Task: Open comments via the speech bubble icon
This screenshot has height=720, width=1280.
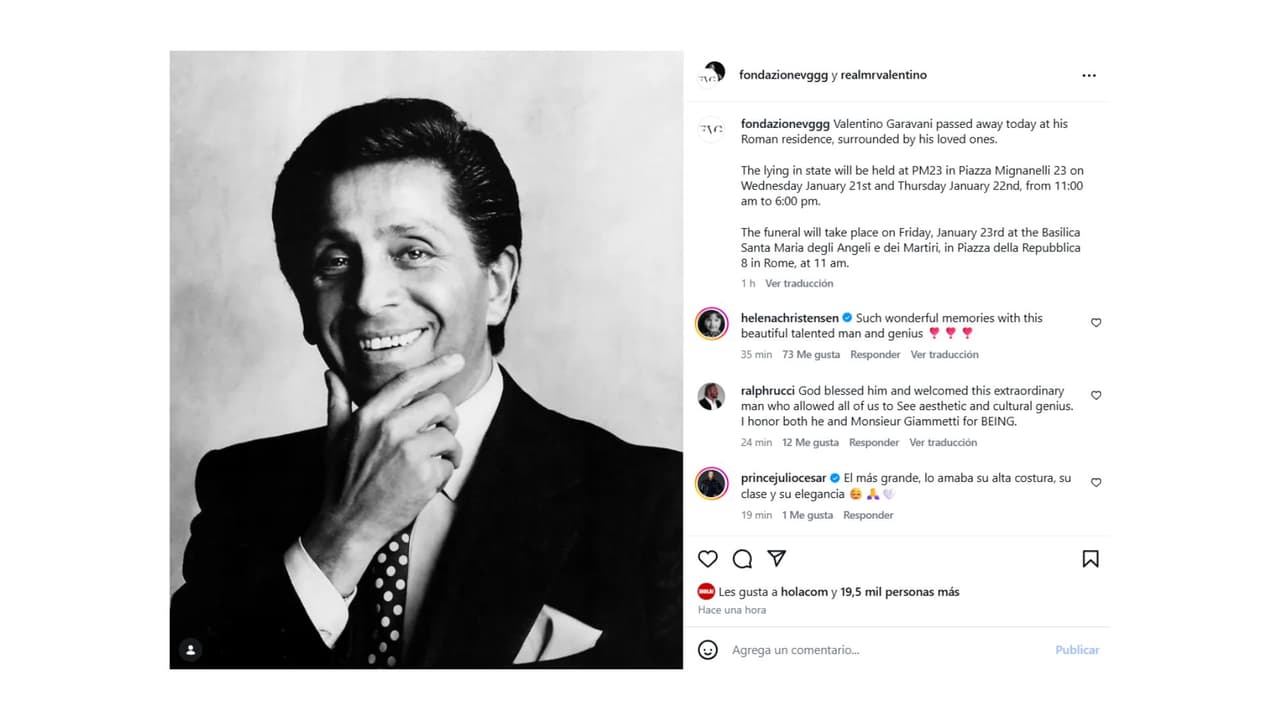Action: [x=742, y=559]
